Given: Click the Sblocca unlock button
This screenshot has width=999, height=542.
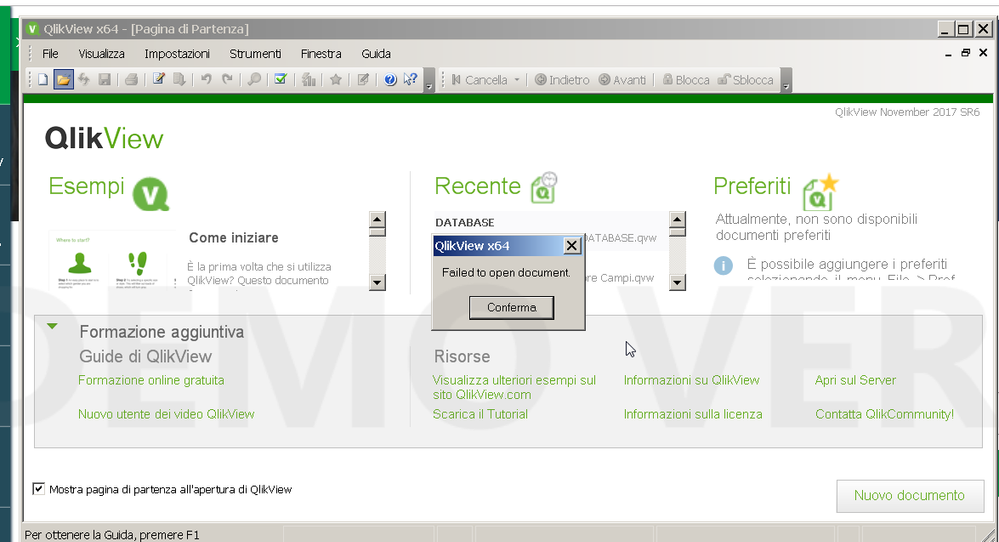Looking at the screenshot, I should [745, 80].
